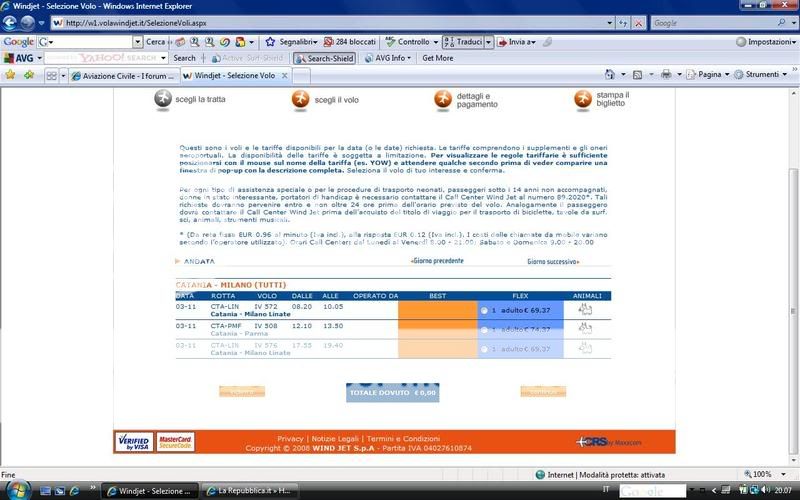Image resolution: width=800 pixels, height=500 pixels.
Task: Click the animal icon for flight IV 508
Action: point(586,328)
